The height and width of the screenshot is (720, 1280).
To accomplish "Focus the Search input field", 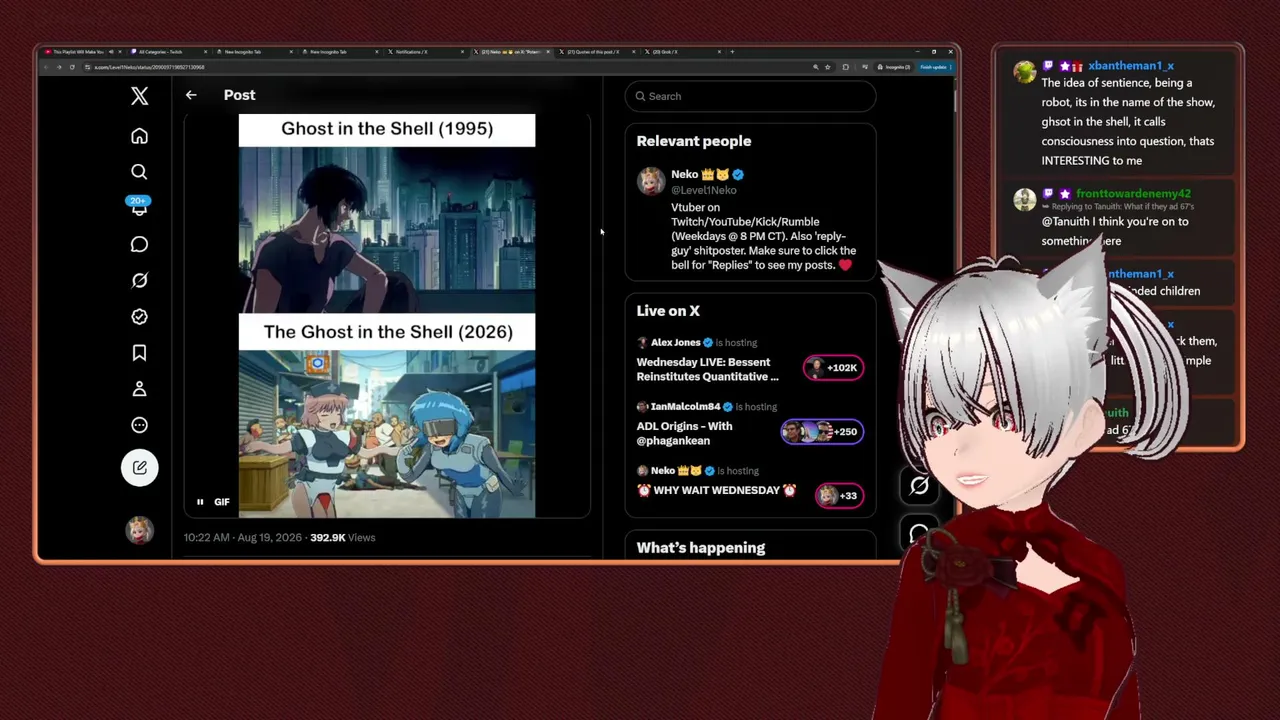I will click(x=751, y=96).
